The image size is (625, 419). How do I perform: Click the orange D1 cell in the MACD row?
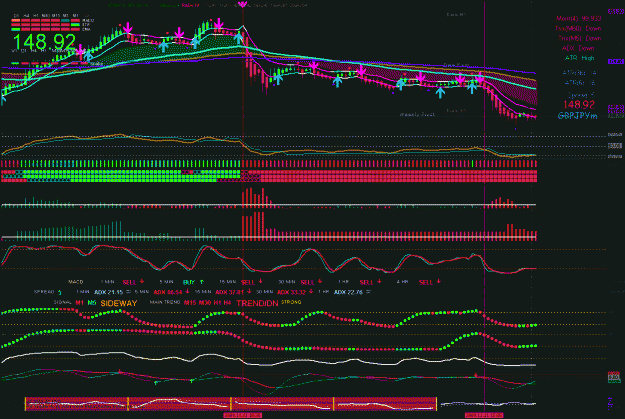tap(16, 20)
